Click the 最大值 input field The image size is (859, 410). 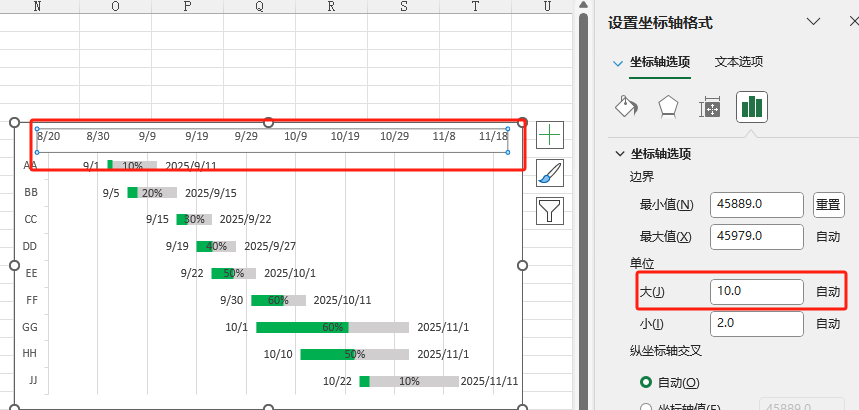pos(757,237)
